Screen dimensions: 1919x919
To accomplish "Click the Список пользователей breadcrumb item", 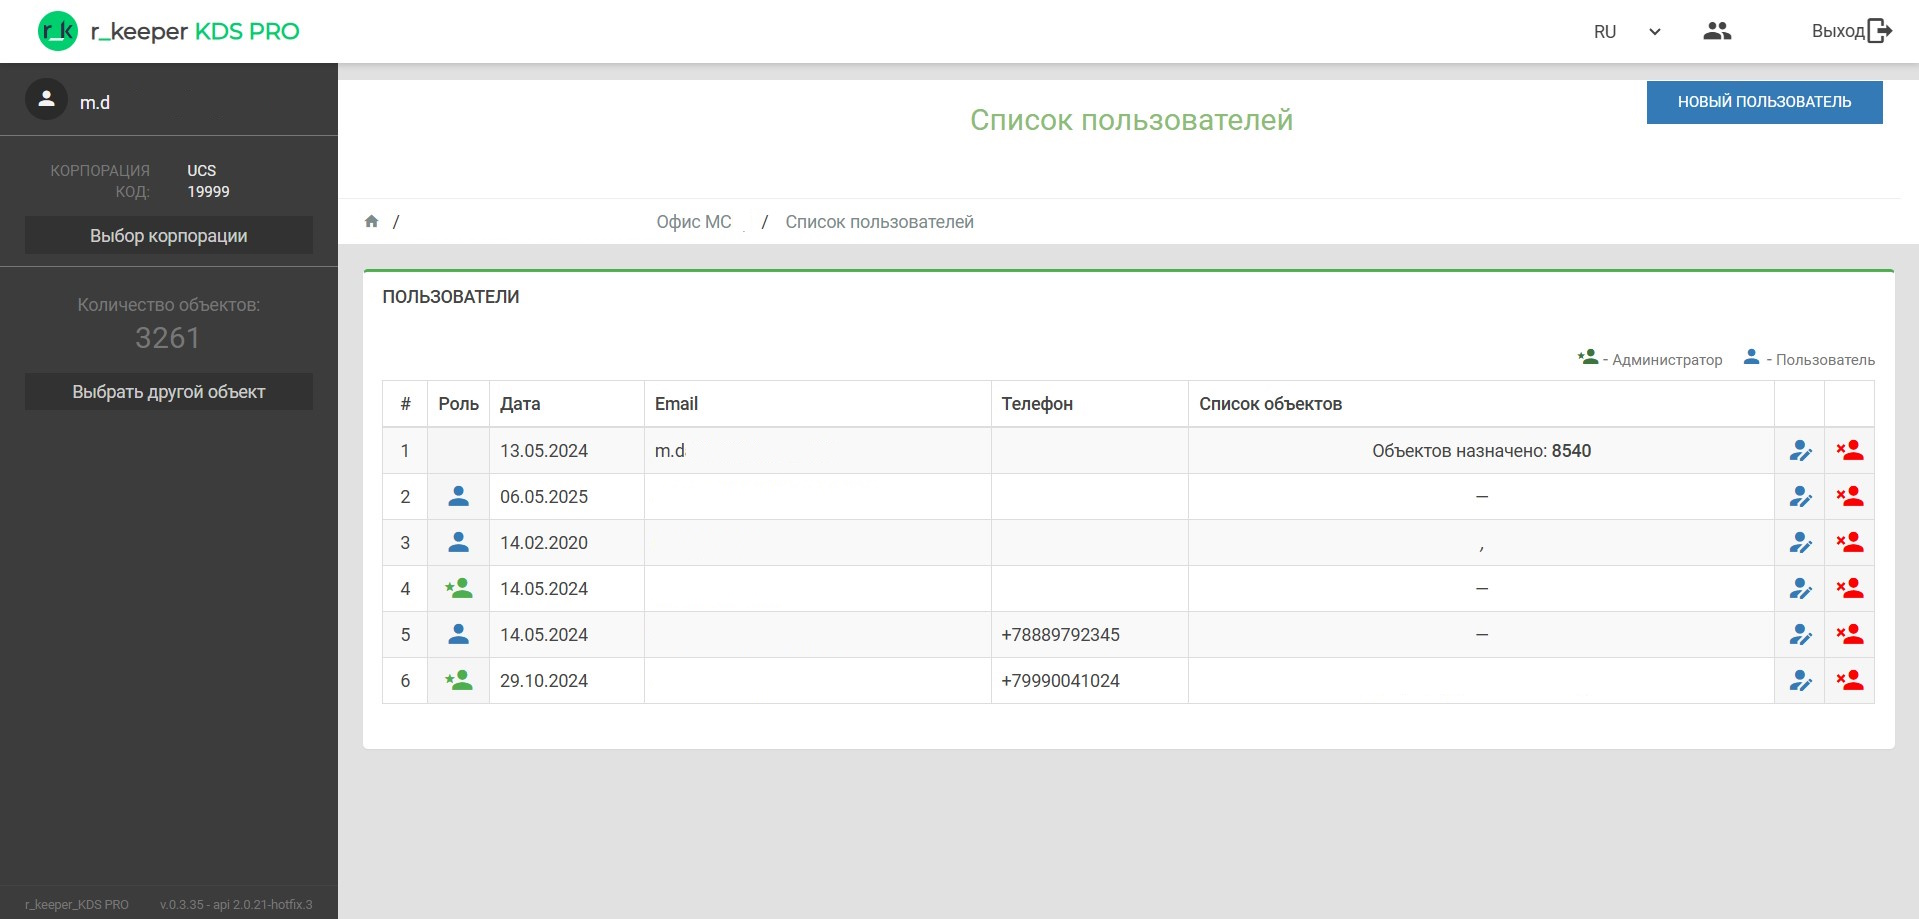I will tap(879, 222).
